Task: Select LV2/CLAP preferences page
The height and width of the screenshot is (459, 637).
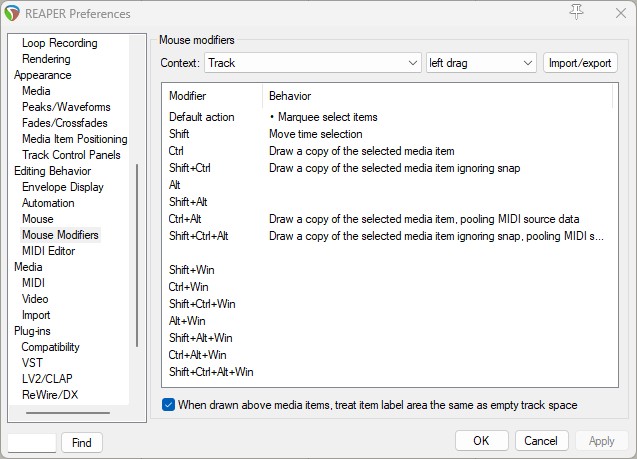Action: point(47,379)
